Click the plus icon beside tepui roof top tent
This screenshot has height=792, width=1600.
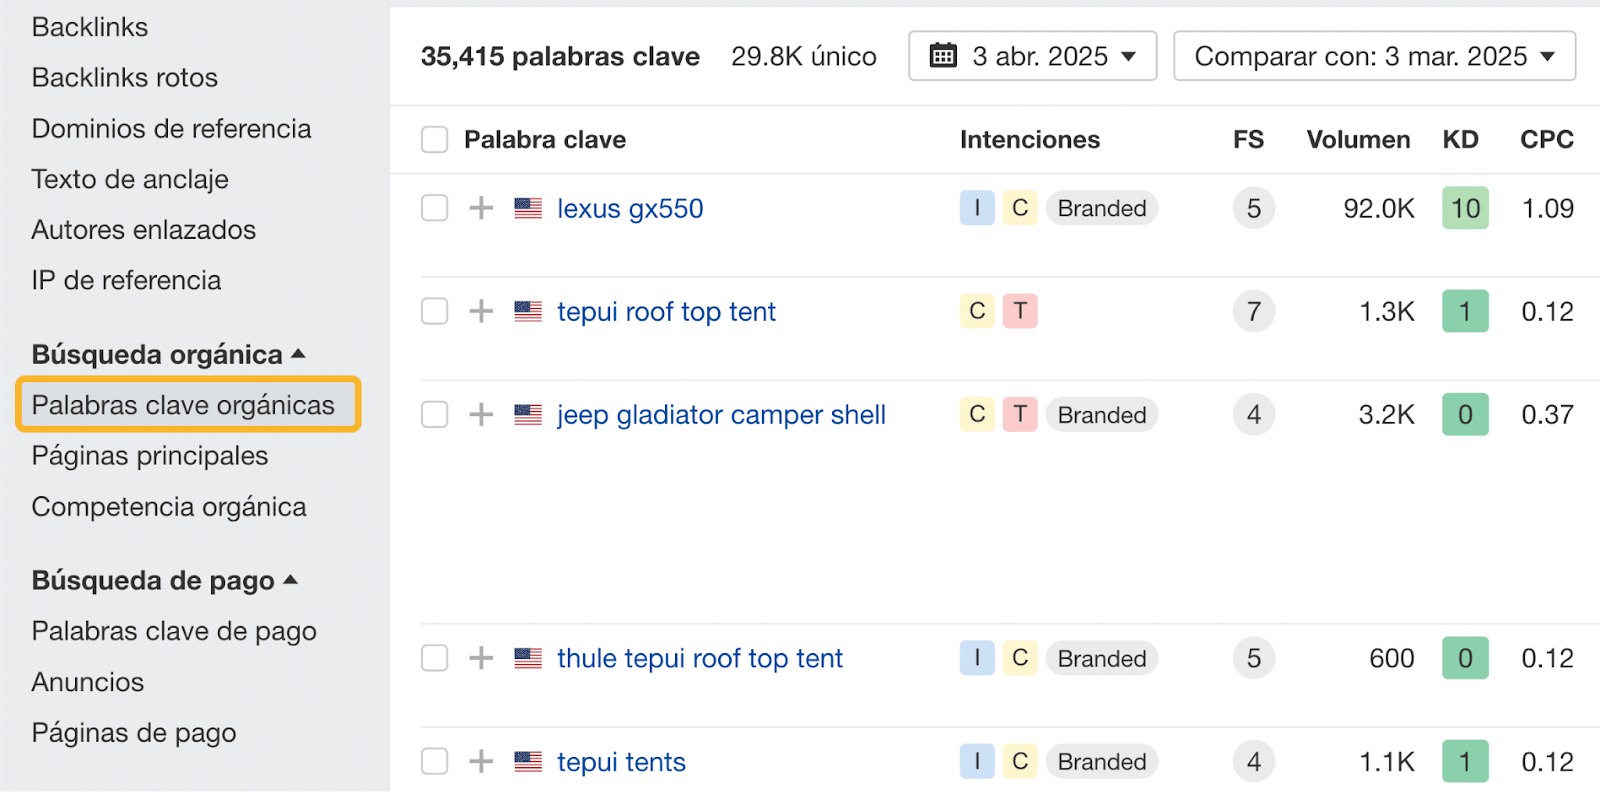point(481,311)
